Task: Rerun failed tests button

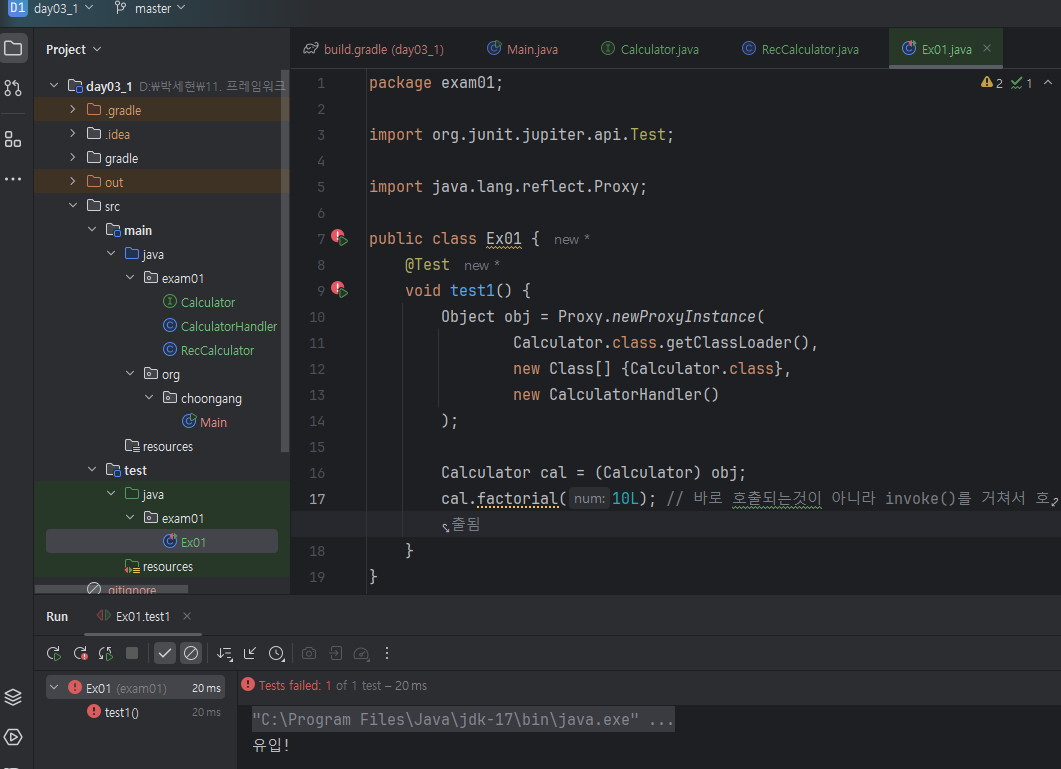Action: (80, 653)
